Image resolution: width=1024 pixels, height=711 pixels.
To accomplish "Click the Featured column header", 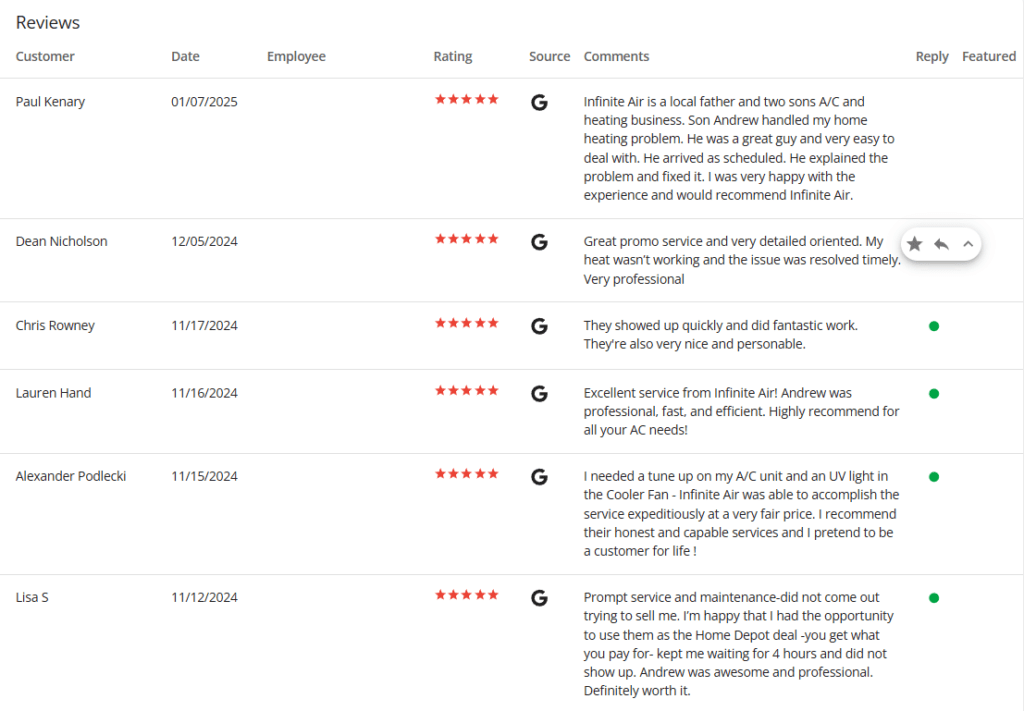I will pyautogui.click(x=988, y=57).
